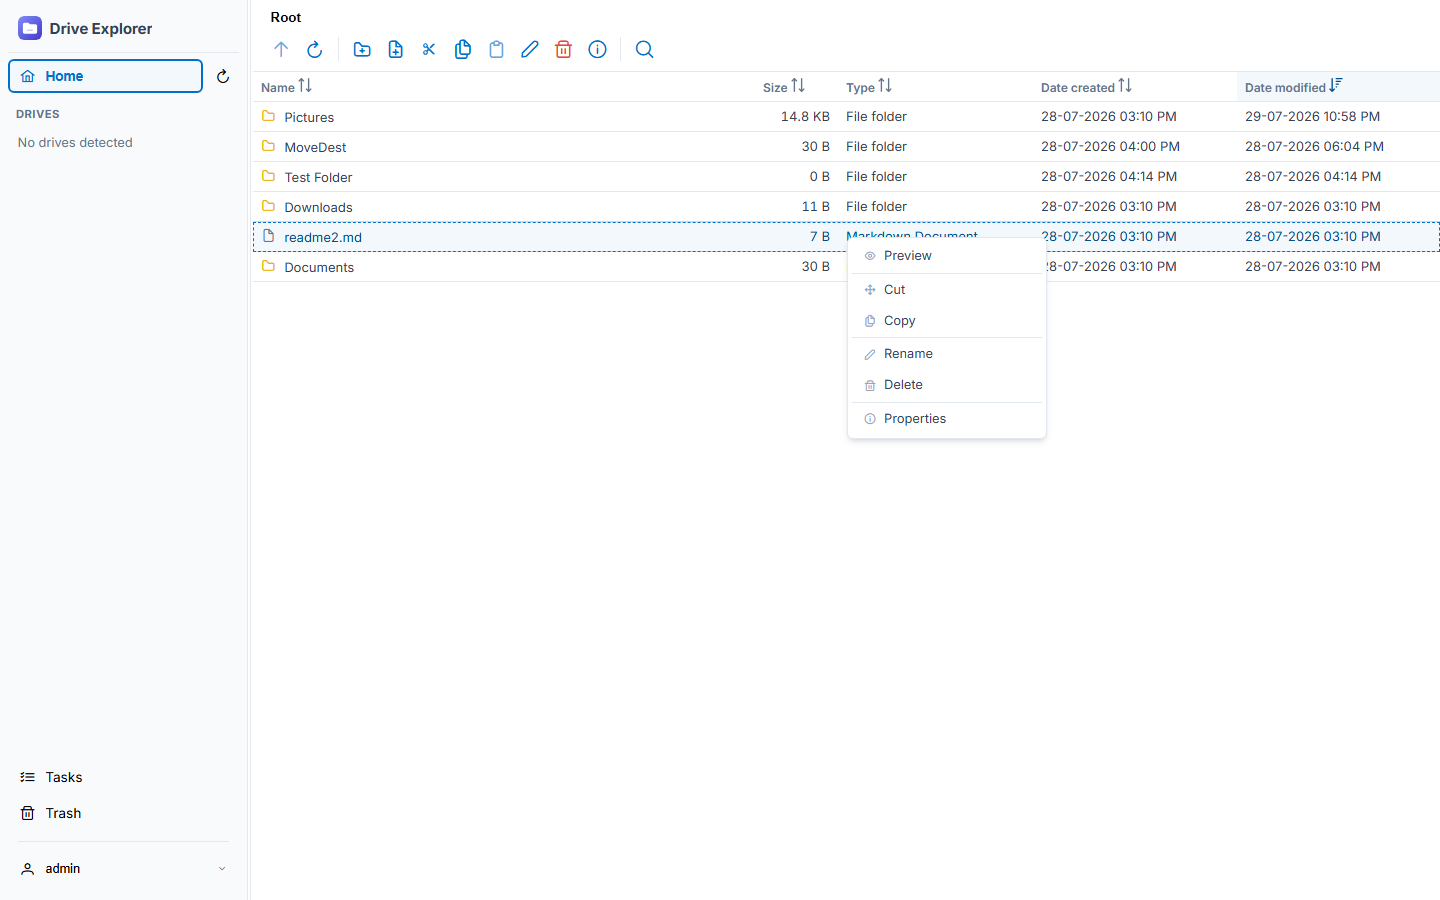Sort files by Size column
1440x900 pixels.
pos(784,87)
